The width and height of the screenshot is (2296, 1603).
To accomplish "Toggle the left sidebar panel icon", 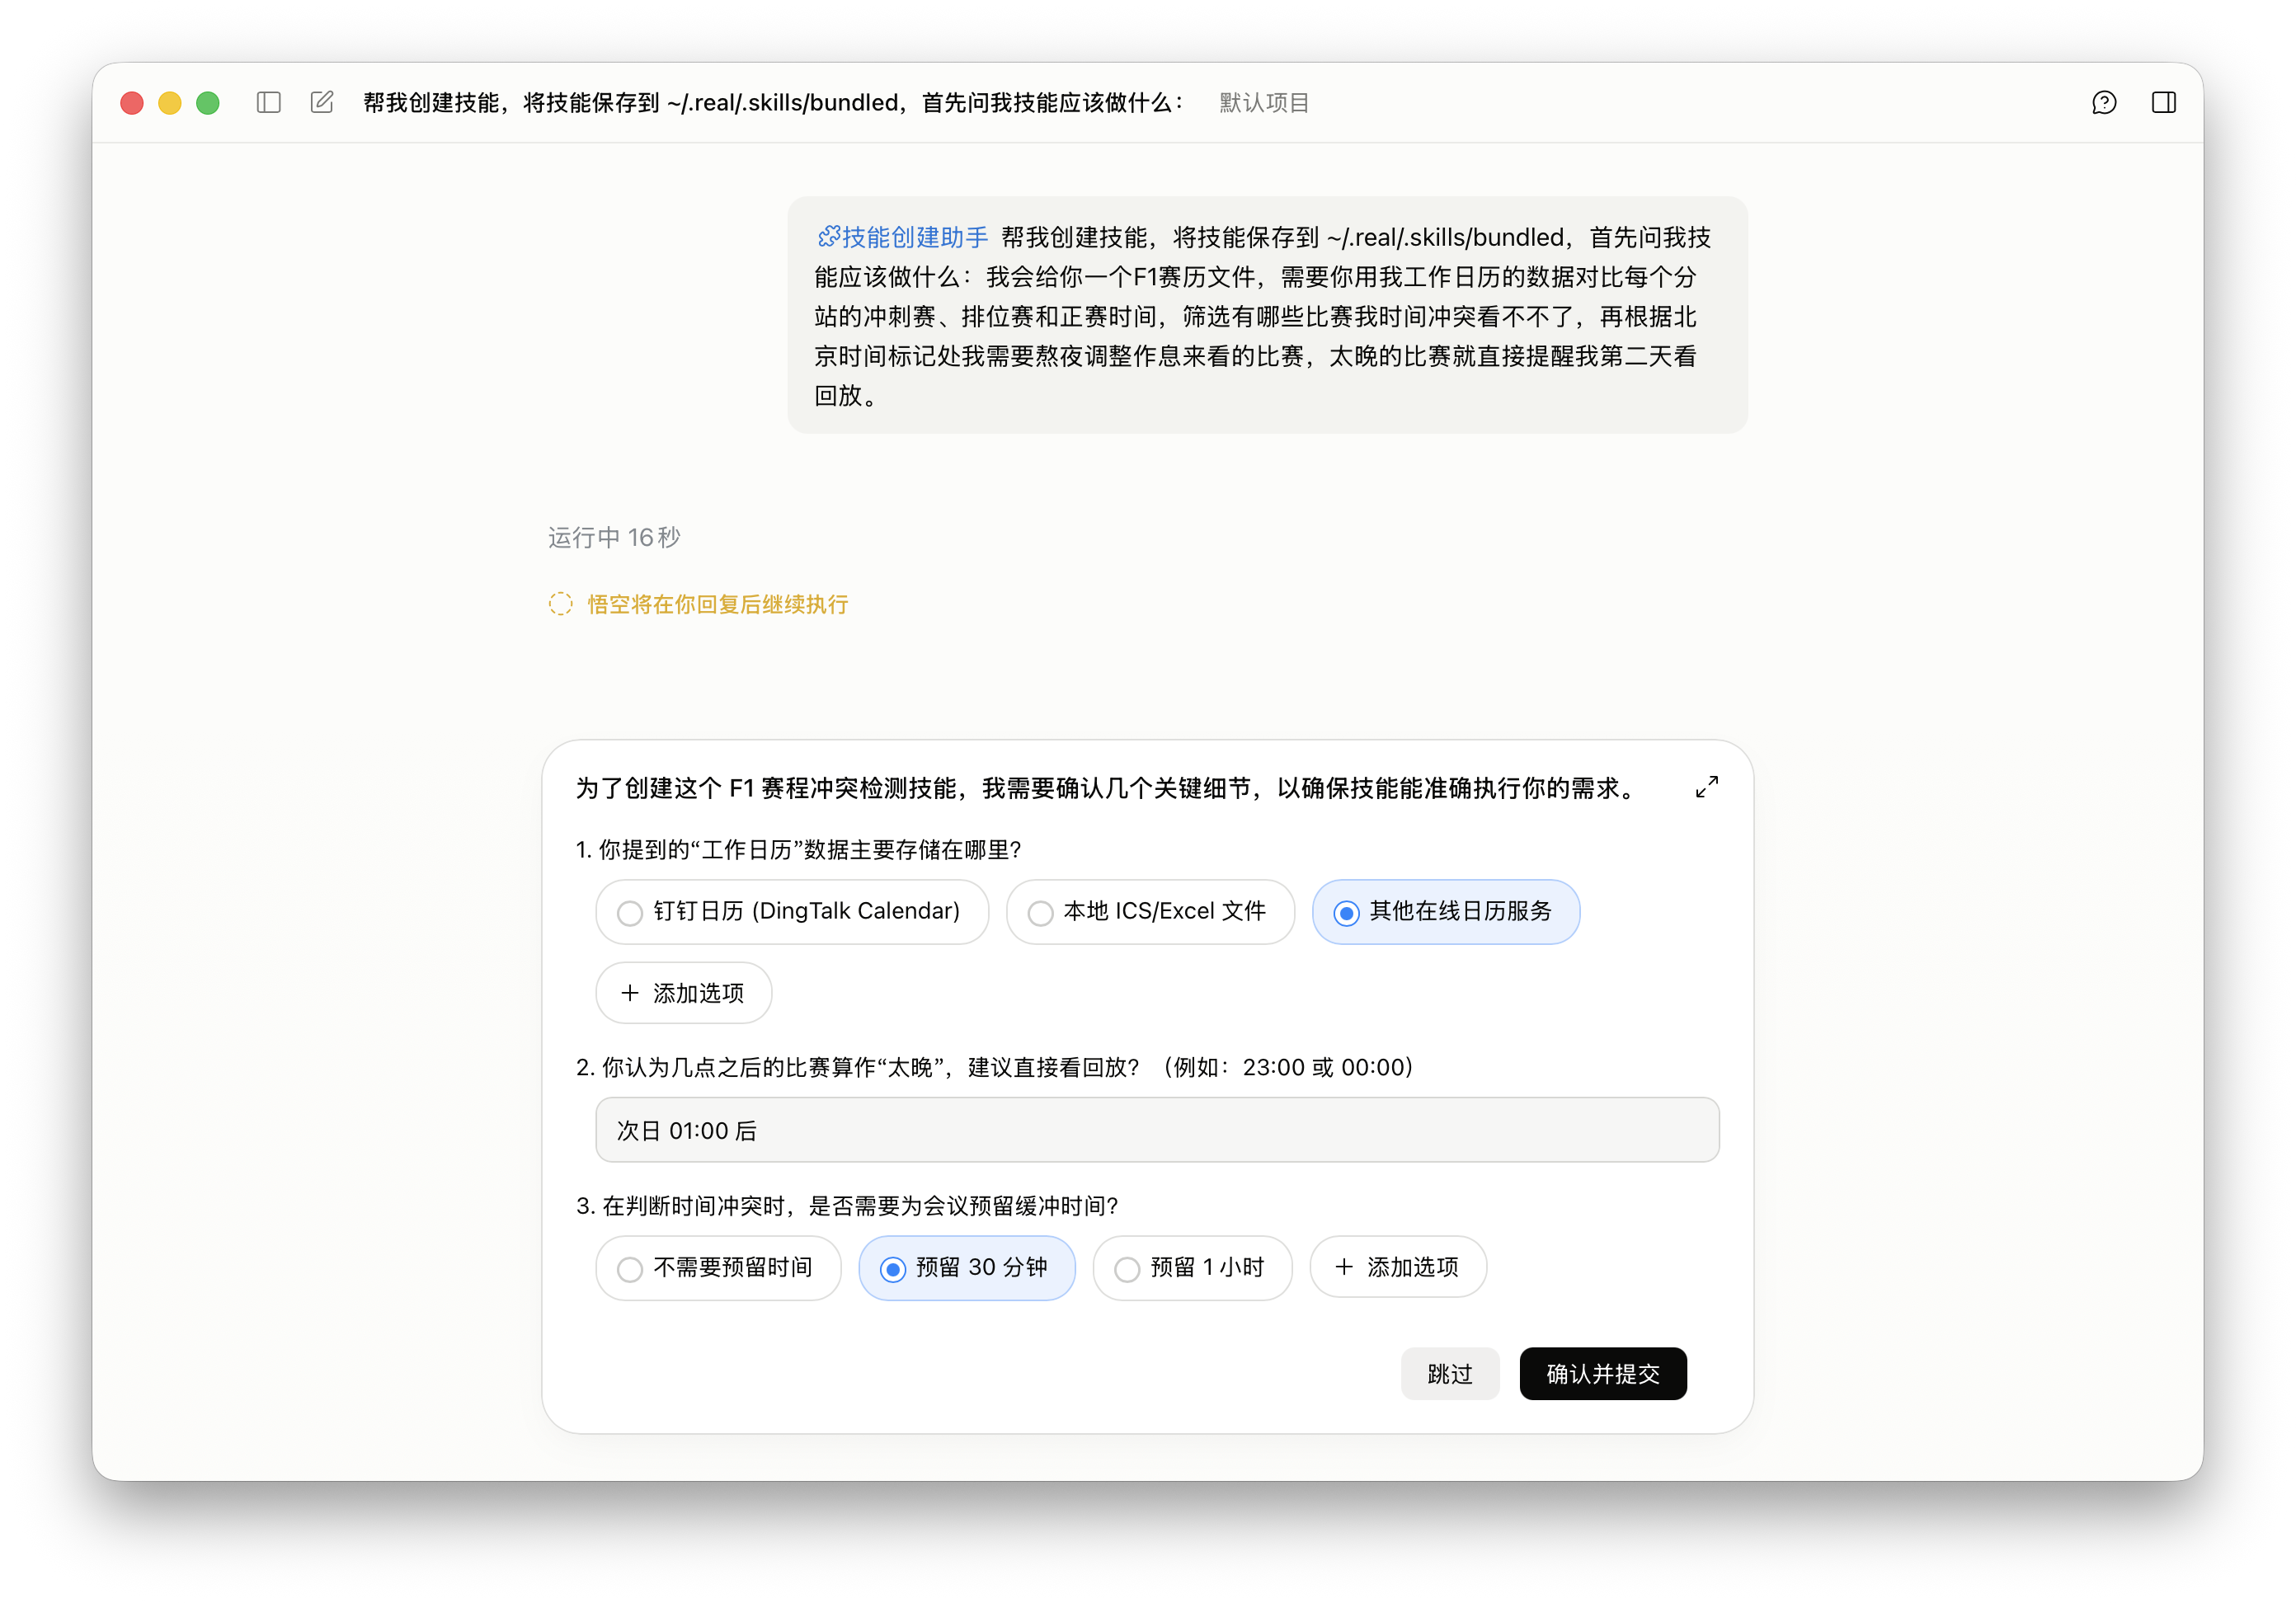I will 268,102.
